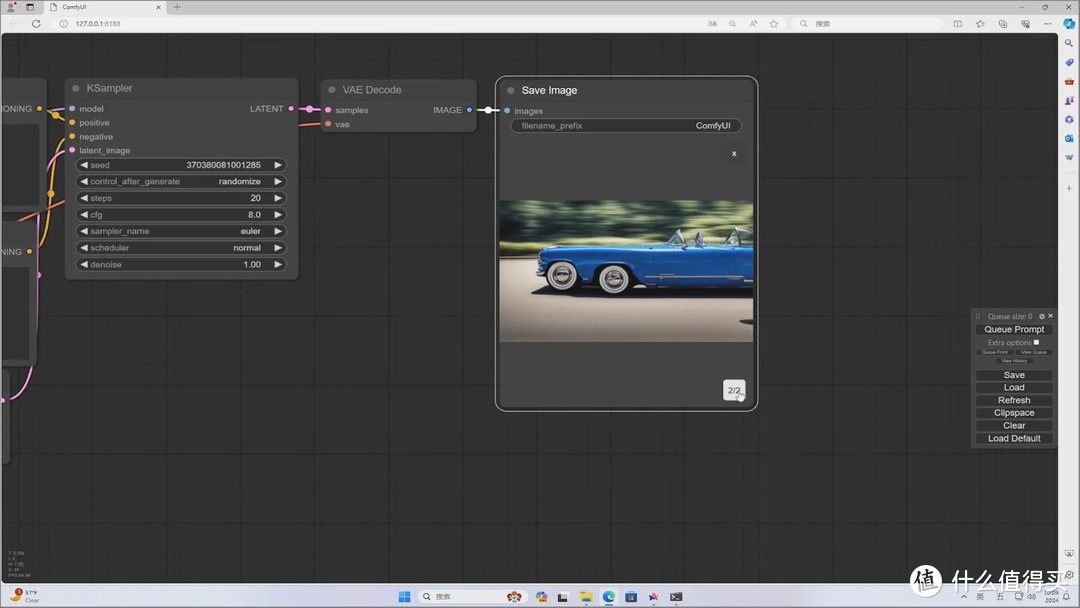
Task: Click the Save Image images input socket
Action: (x=508, y=111)
